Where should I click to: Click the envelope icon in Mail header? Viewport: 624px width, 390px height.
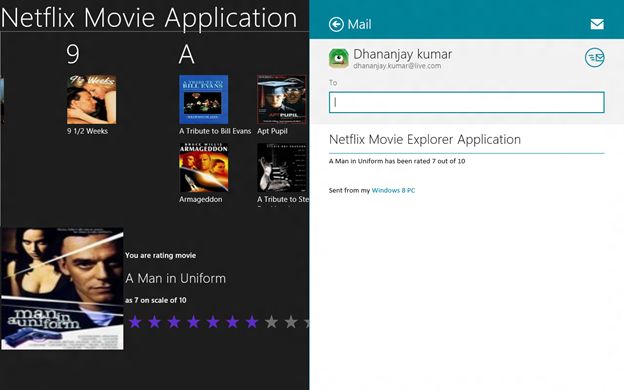point(597,24)
